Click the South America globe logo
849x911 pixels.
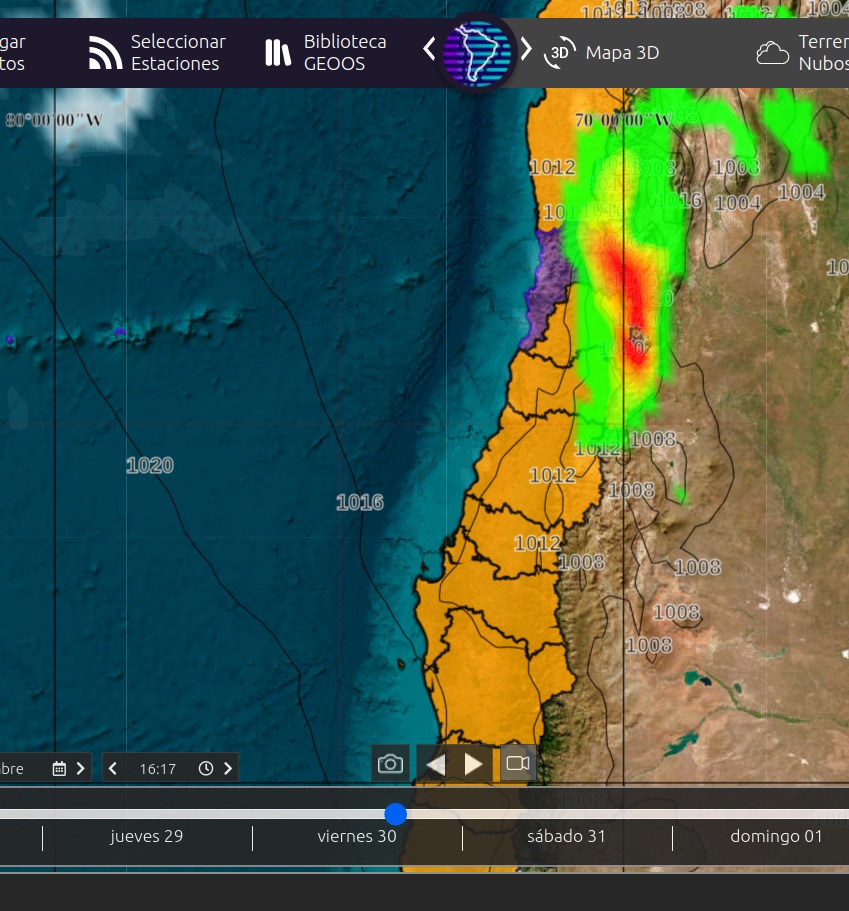click(477, 51)
